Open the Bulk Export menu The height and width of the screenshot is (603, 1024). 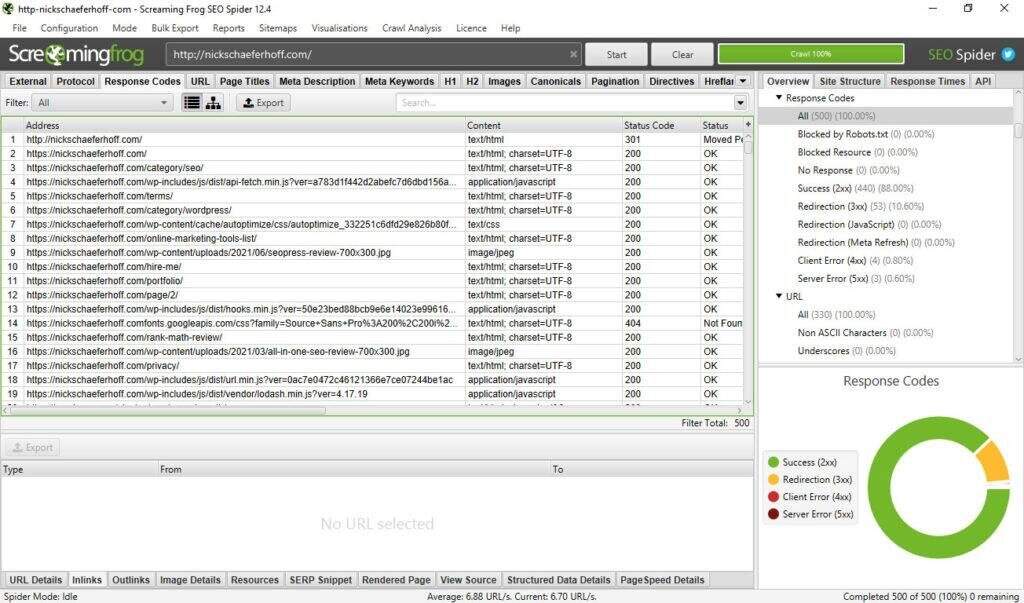175,28
